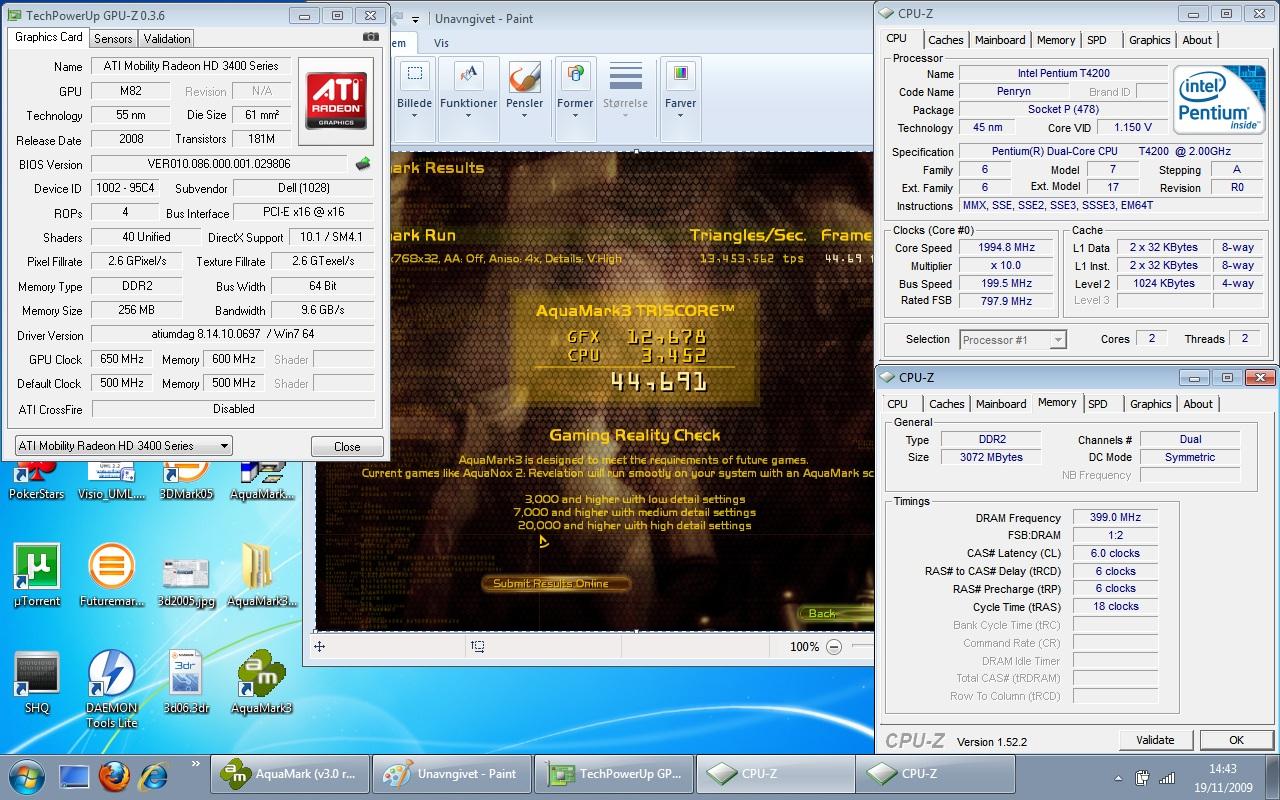Open the Vis tab in Paint

coord(441,43)
